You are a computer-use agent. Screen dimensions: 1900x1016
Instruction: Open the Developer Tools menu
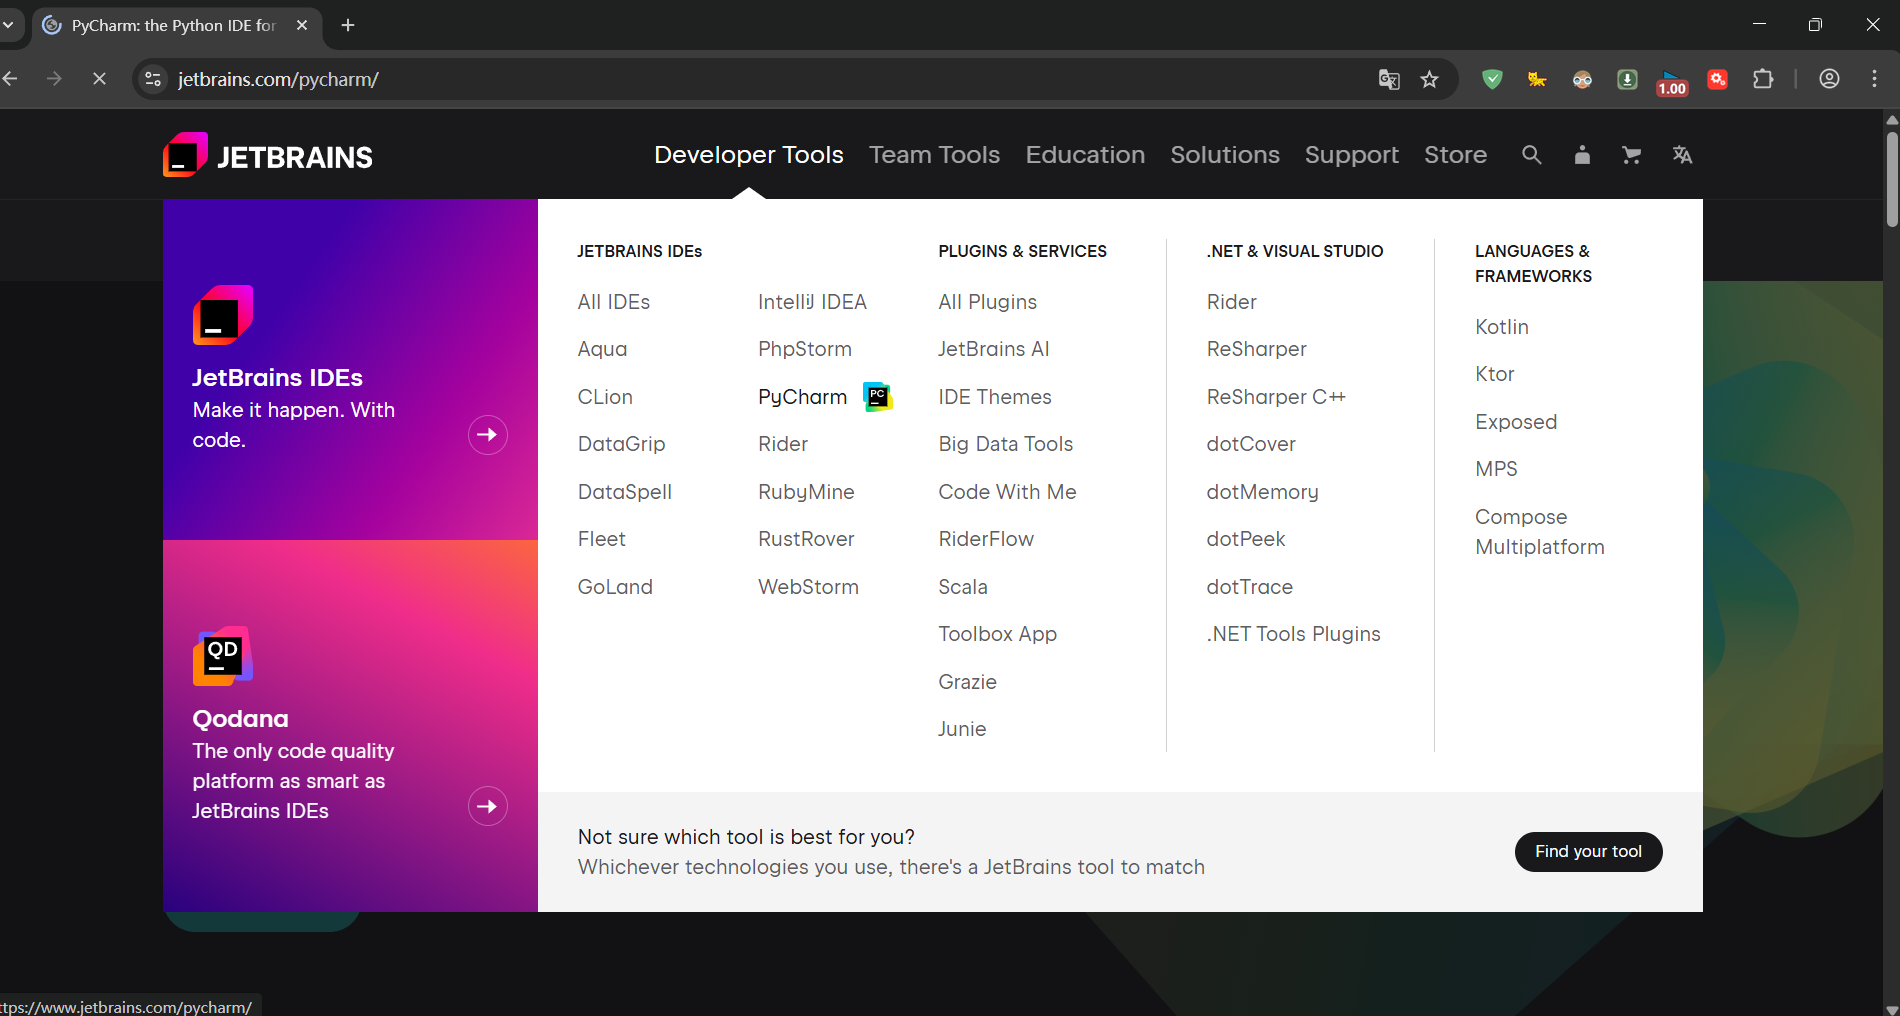click(749, 155)
